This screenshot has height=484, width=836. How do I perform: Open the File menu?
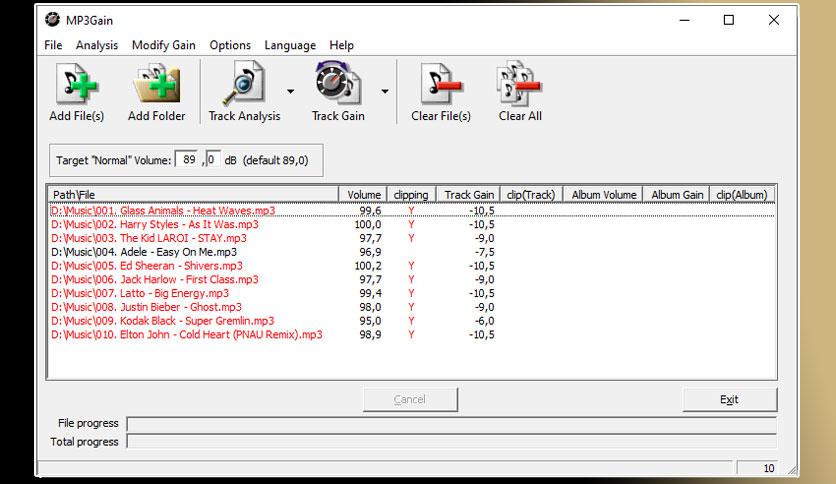pyautogui.click(x=53, y=45)
